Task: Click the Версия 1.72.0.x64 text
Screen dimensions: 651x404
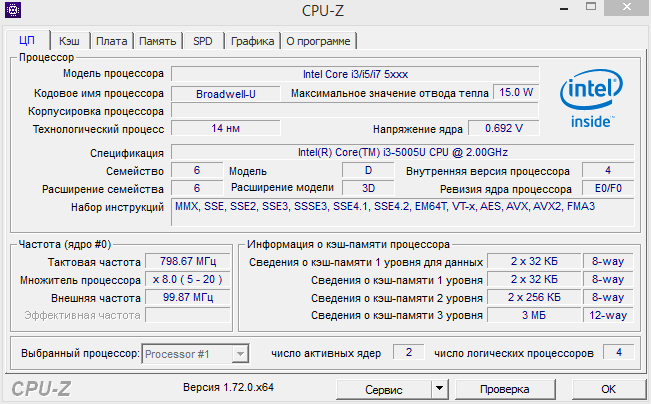Action: pyautogui.click(x=228, y=387)
